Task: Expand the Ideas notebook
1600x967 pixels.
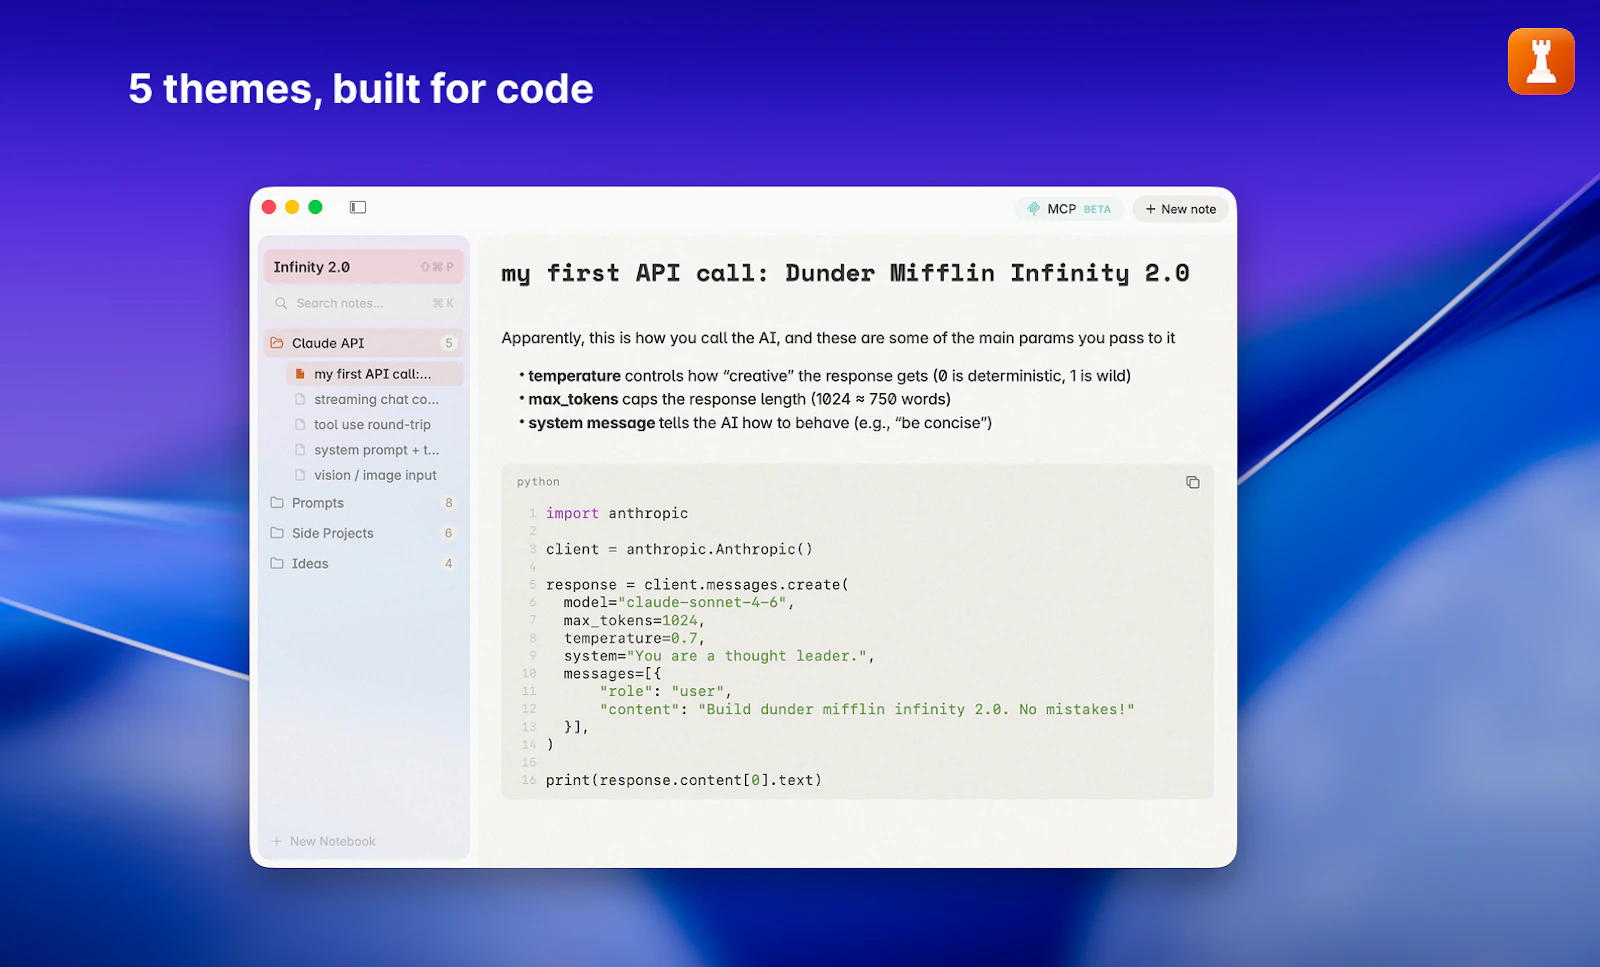Action: click(364, 563)
